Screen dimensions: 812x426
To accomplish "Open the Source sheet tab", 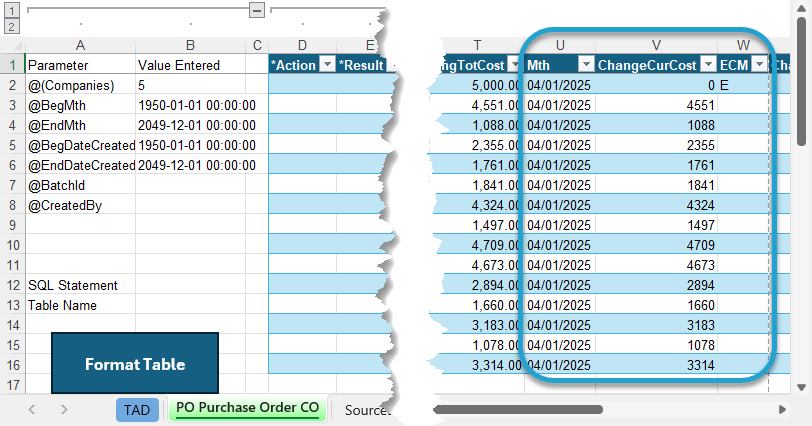I will coord(366,410).
